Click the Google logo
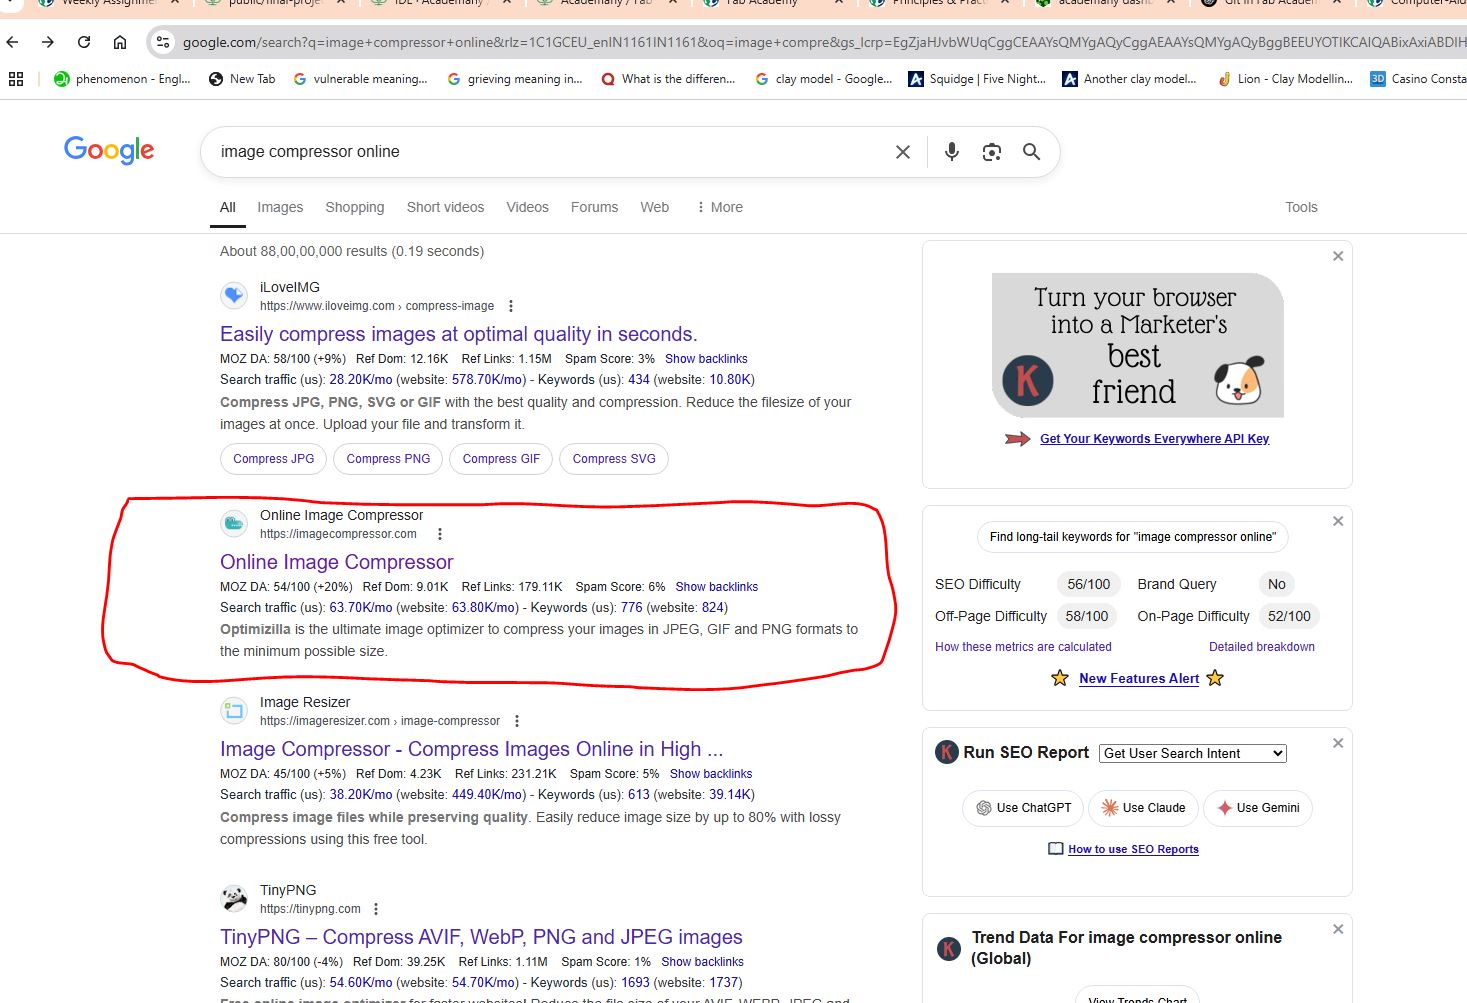This screenshot has height=1003, width=1467. click(x=109, y=150)
